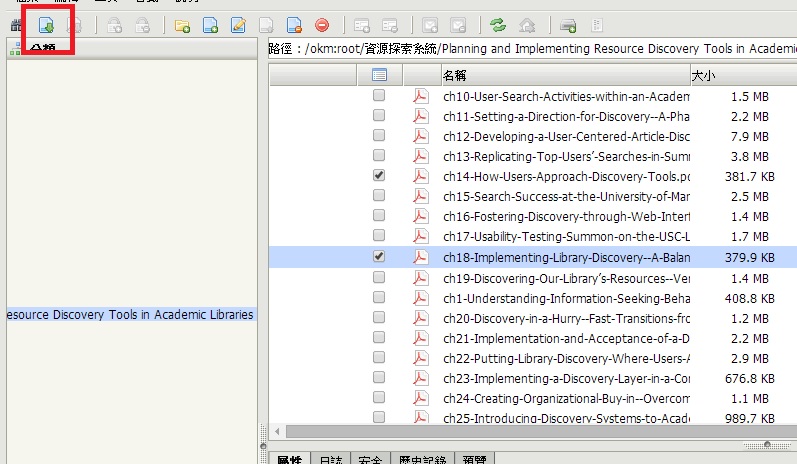Create a new folder via toolbar icon
Screen dimensions: 797x464
[x=182, y=25]
